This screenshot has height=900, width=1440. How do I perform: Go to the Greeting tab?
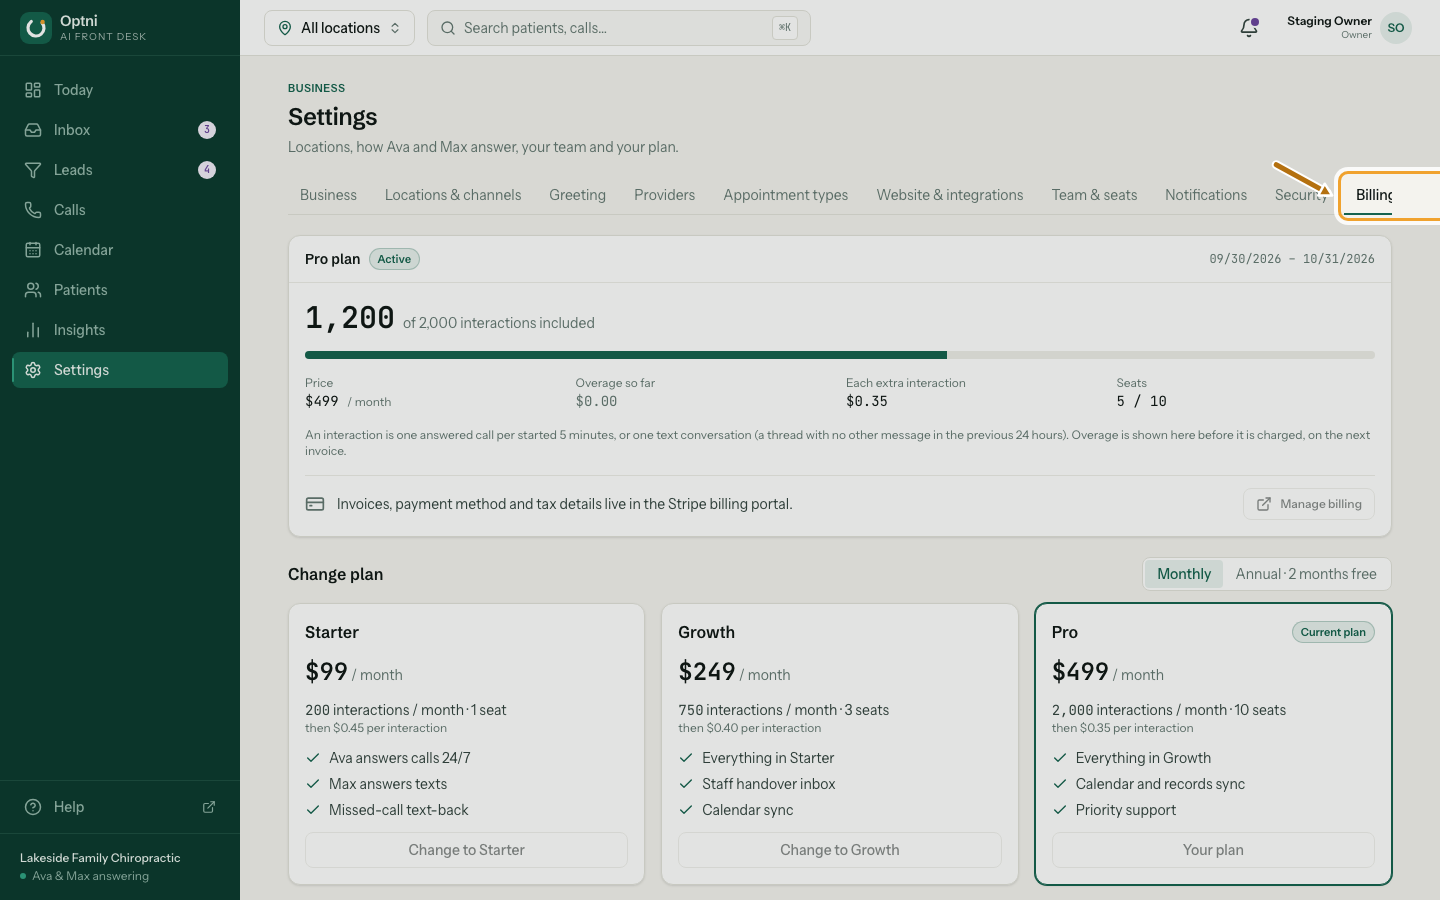click(577, 195)
